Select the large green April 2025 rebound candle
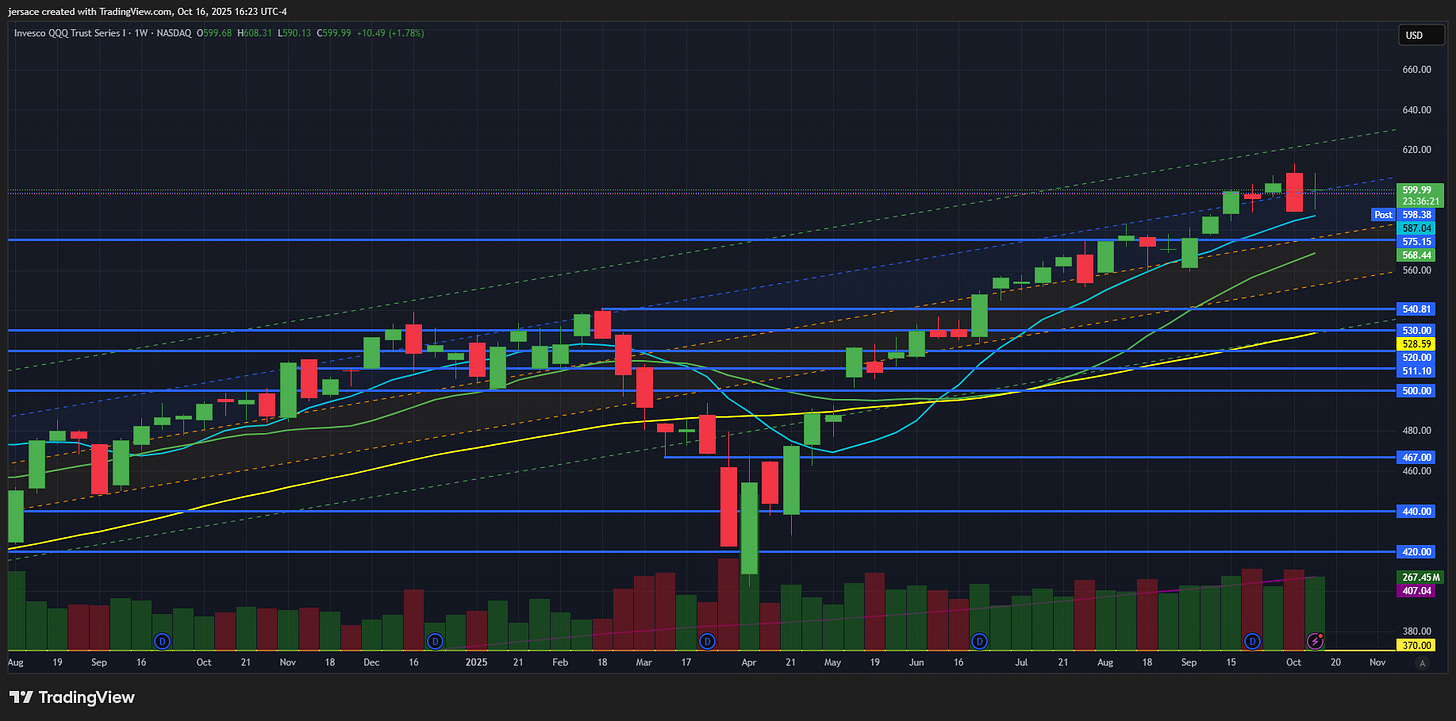The height and width of the screenshot is (721, 1456). click(749, 531)
